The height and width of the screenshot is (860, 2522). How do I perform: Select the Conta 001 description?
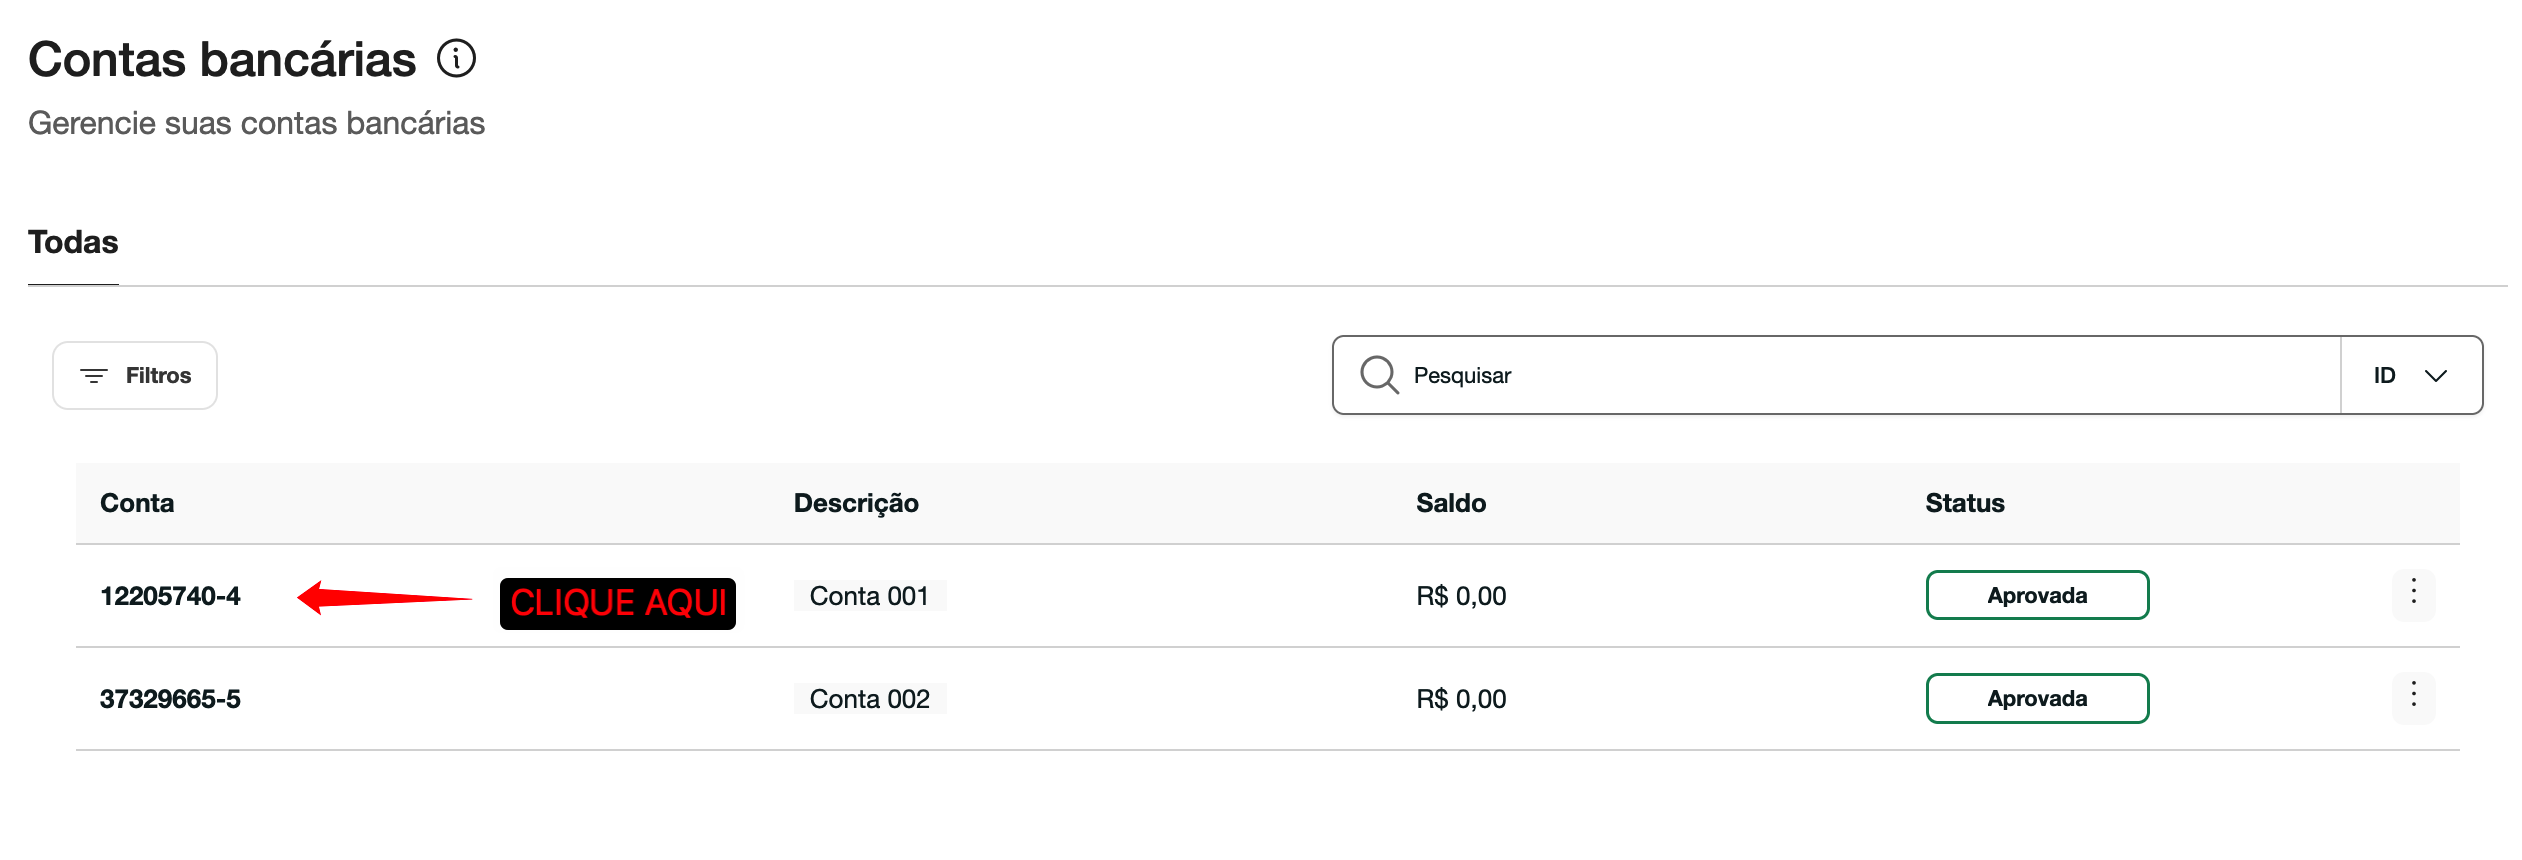click(869, 596)
